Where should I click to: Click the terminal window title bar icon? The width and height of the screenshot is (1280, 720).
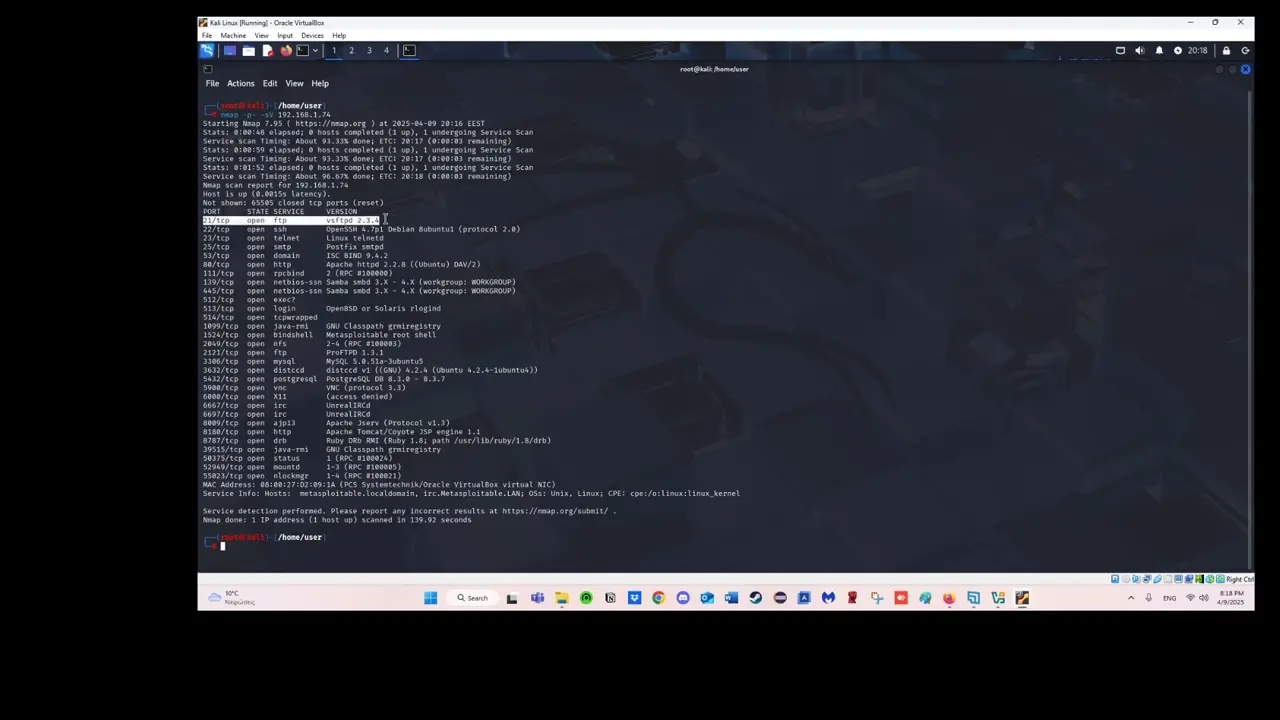coord(208,69)
